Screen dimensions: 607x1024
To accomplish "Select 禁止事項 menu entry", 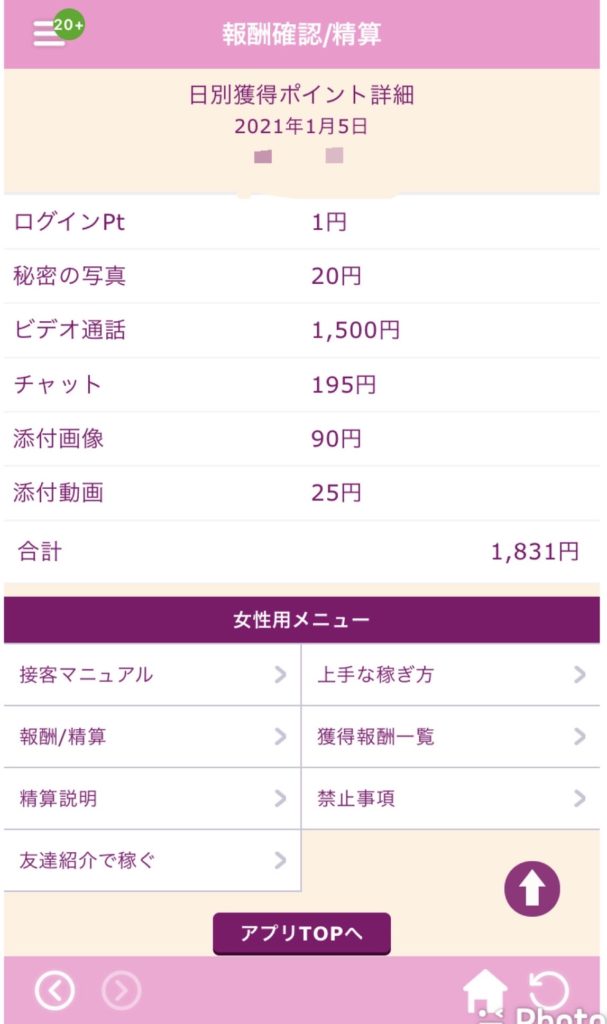I will tap(450, 799).
